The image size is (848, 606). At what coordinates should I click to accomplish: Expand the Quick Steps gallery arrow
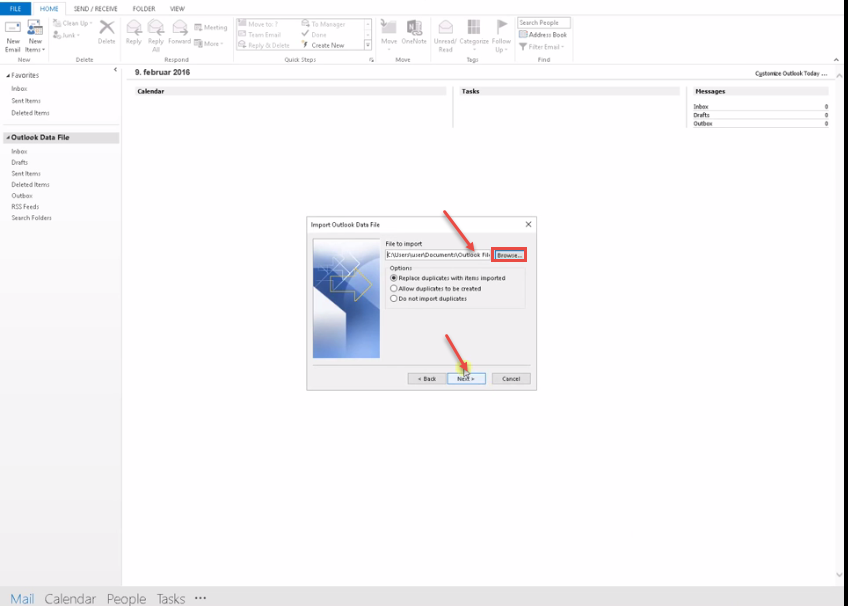[368, 45]
